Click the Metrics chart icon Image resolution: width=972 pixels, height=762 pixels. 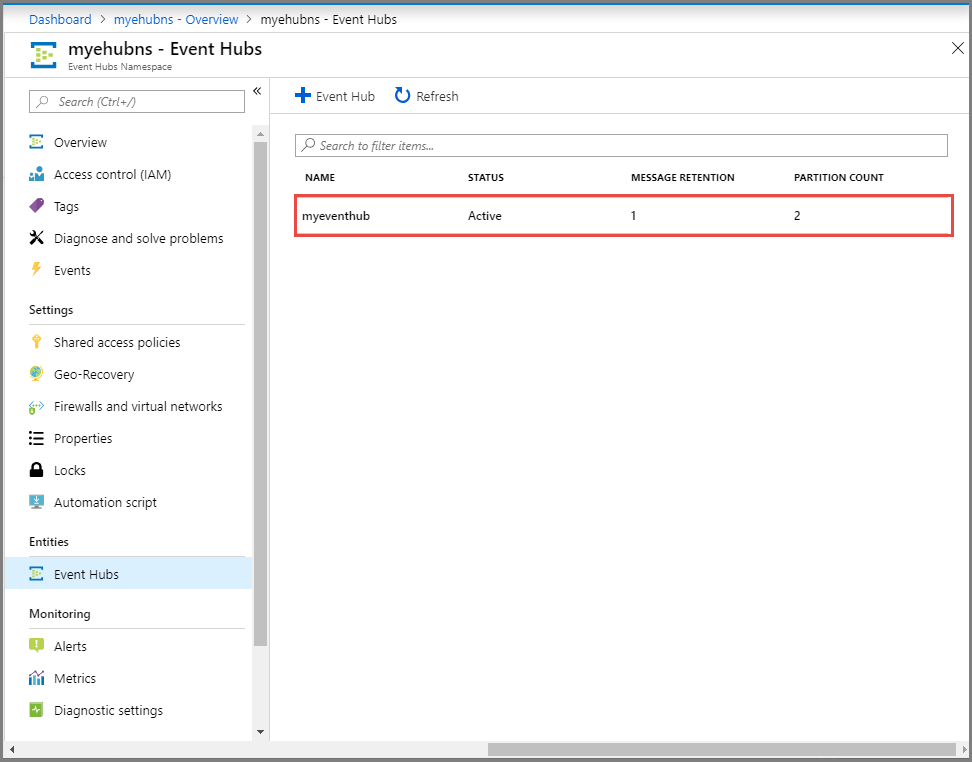[x=37, y=678]
